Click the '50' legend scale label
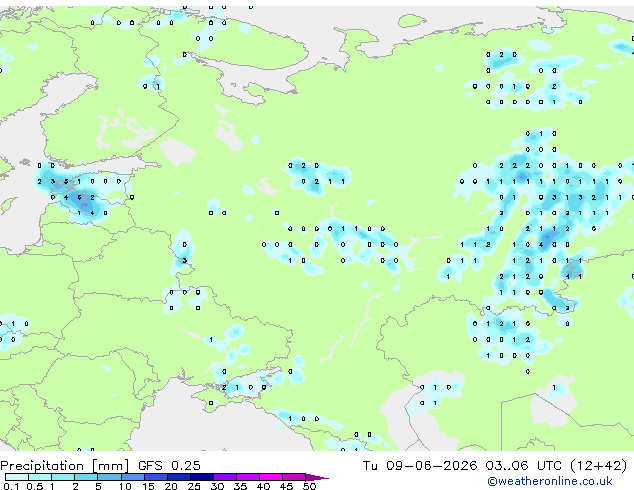The height and width of the screenshot is (490, 634). point(310,486)
